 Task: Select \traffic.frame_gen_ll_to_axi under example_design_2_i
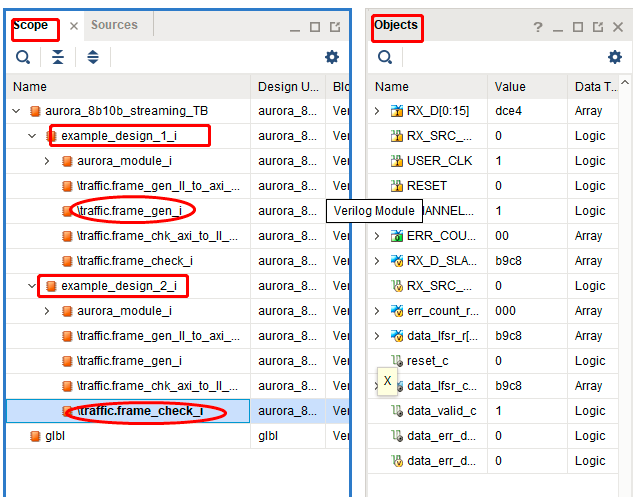pyautogui.click(x=158, y=336)
